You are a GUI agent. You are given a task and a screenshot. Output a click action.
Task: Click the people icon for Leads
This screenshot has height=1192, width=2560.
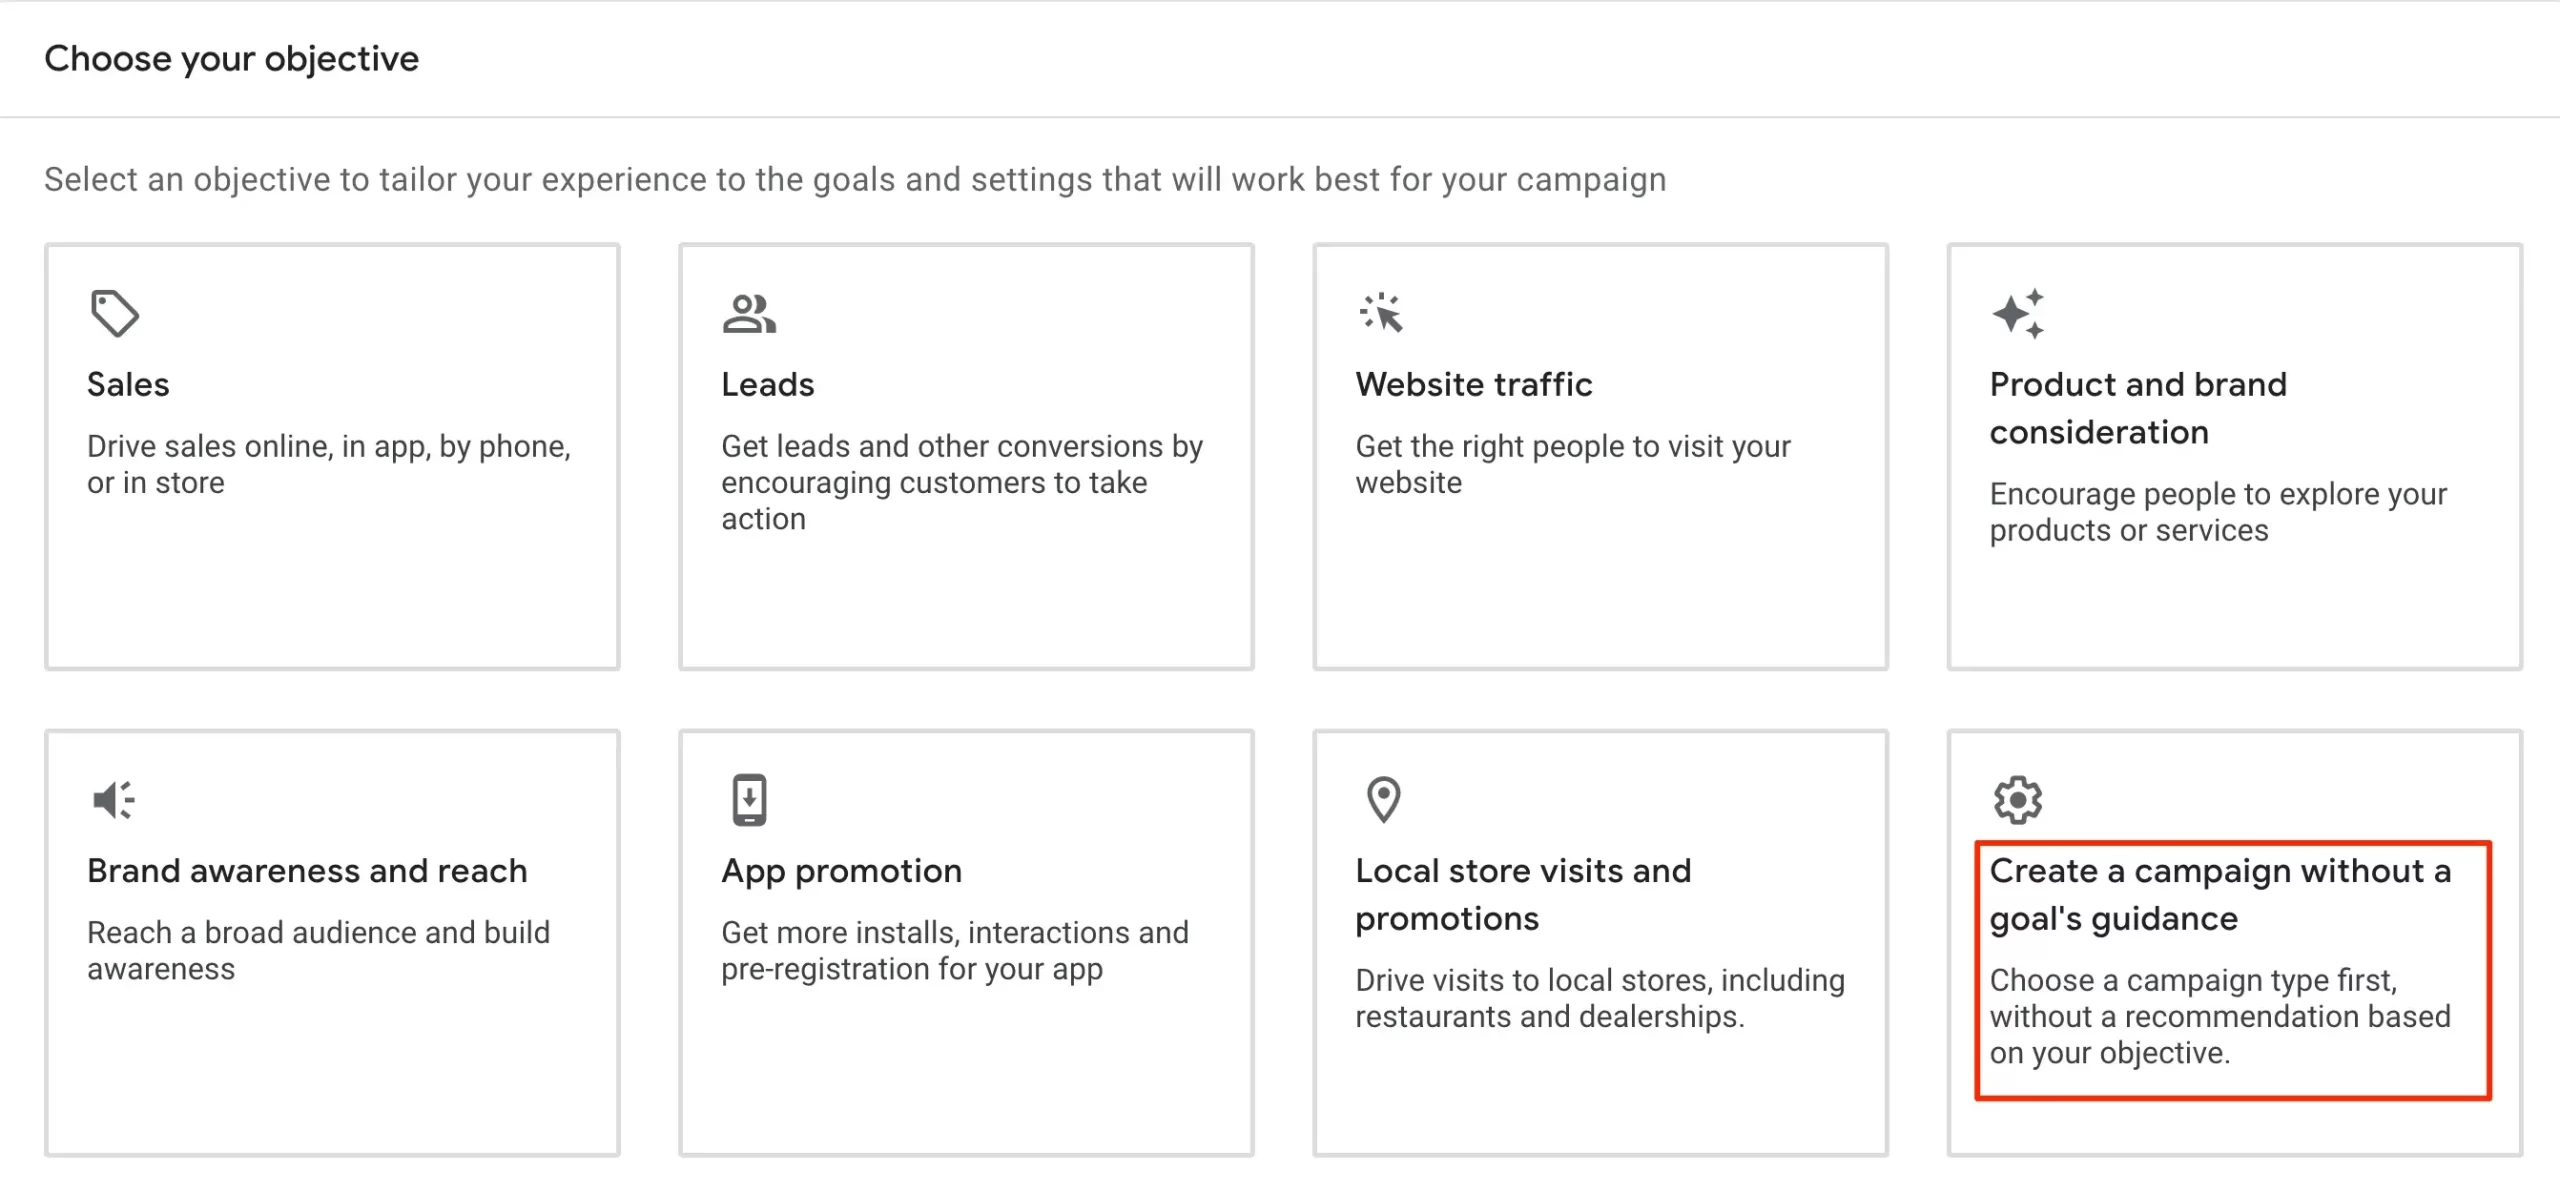pyautogui.click(x=748, y=313)
